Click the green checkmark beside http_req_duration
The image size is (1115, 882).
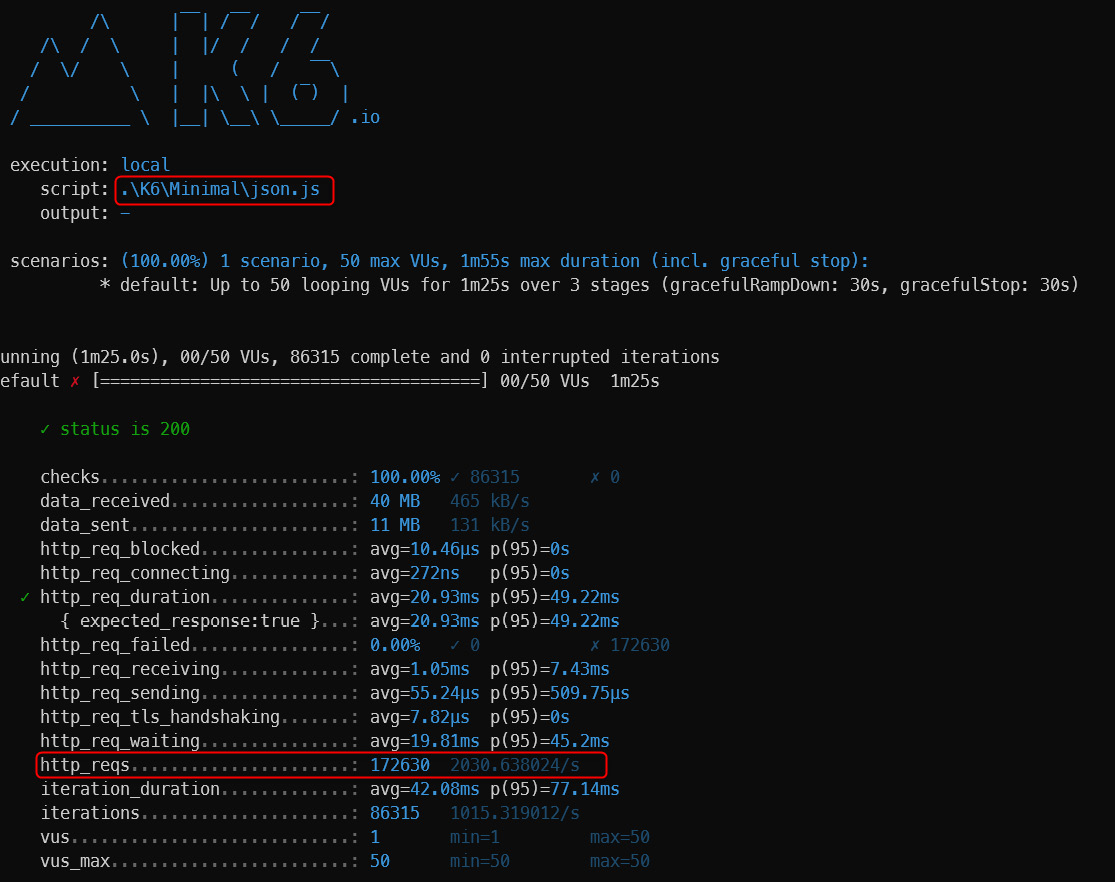[25, 597]
